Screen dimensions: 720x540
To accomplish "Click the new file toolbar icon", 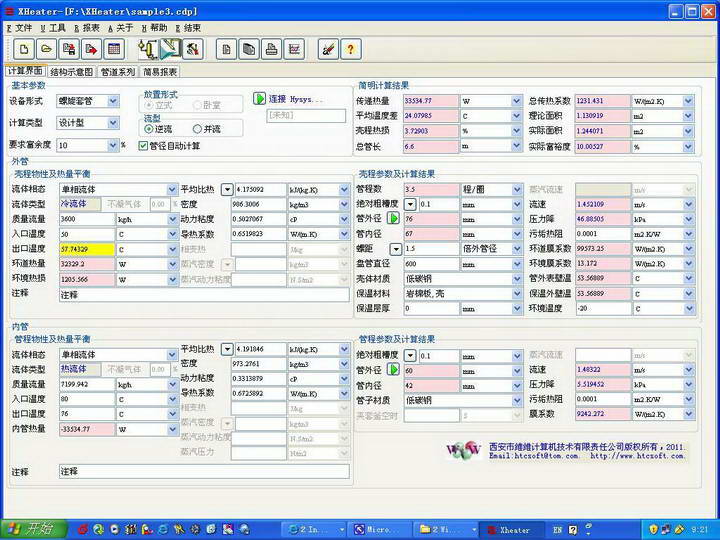I will [x=21, y=48].
